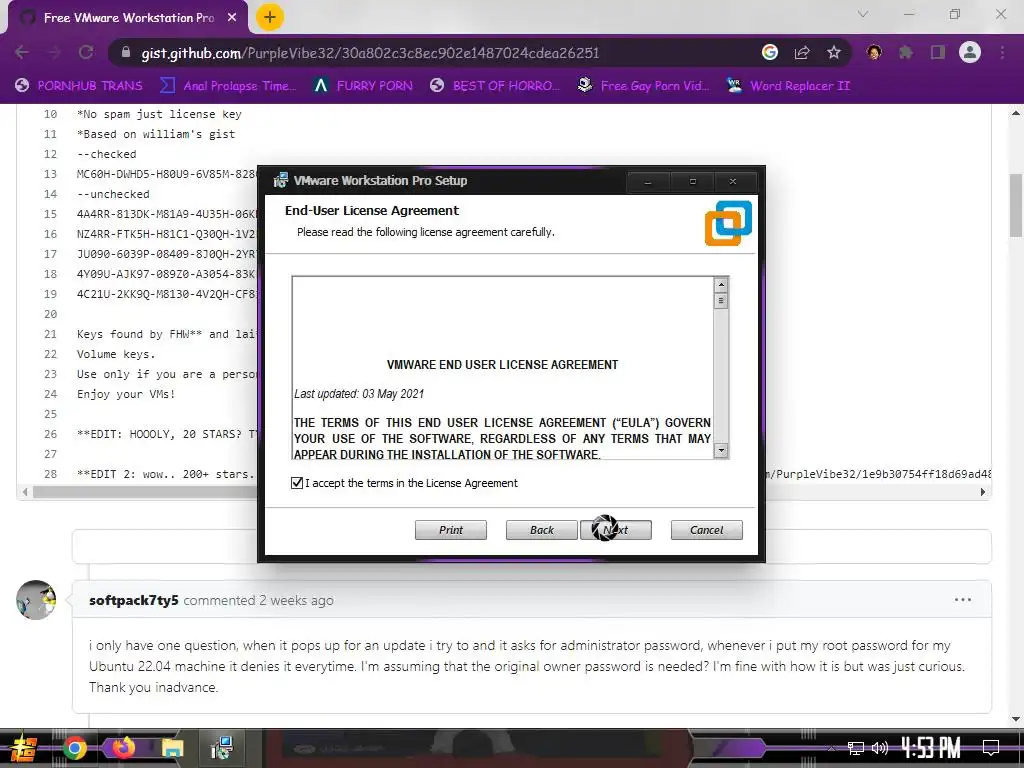Bookmark this page with star icon
1024x768 pixels.
(x=834, y=52)
